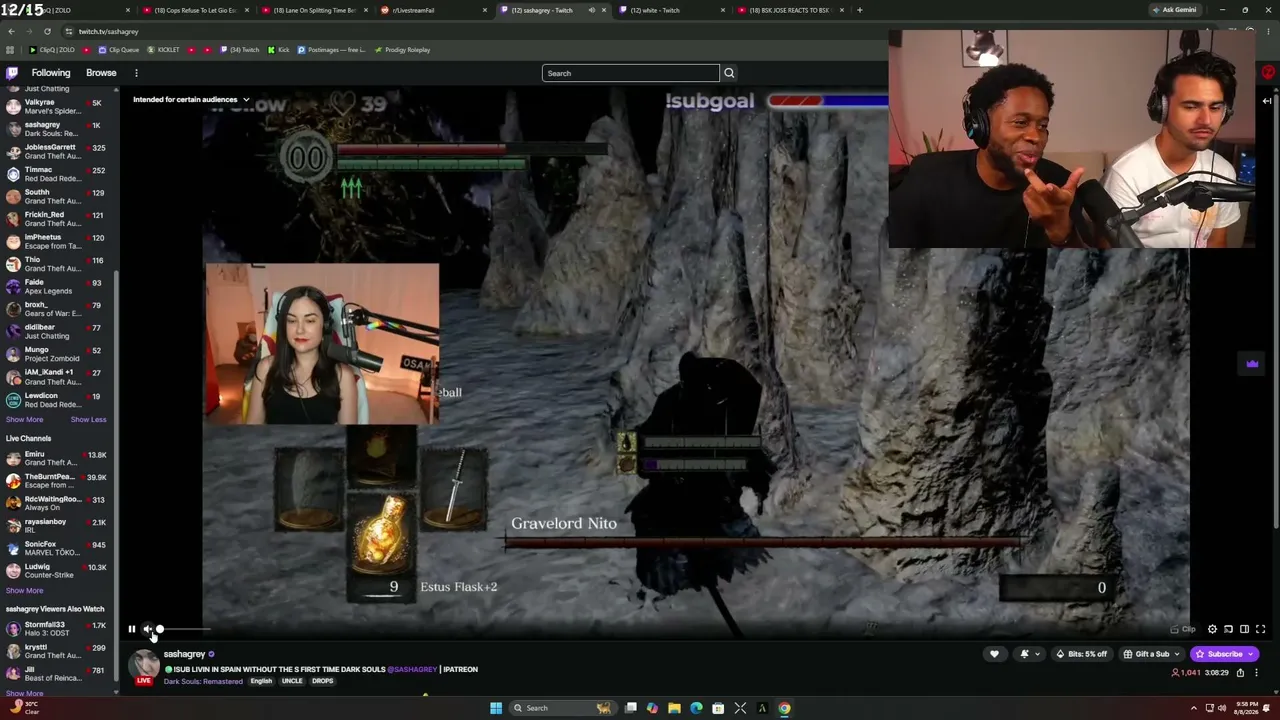Click Ask Gemini in the title bar
The image size is (1280, 720).
pos(1174,10)
